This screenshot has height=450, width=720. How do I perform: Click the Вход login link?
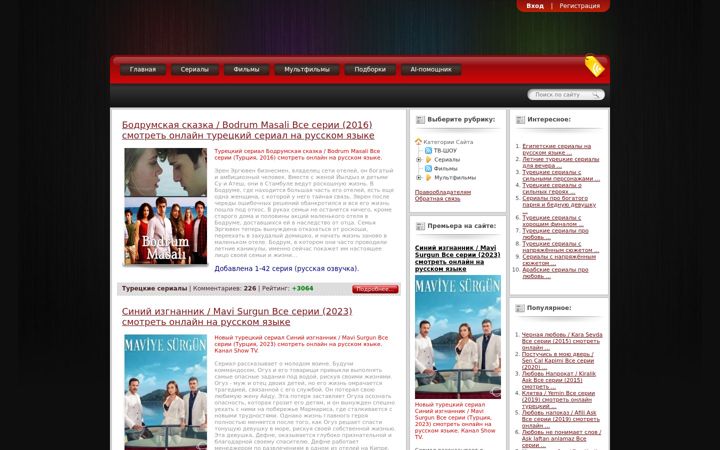(535, 6)
